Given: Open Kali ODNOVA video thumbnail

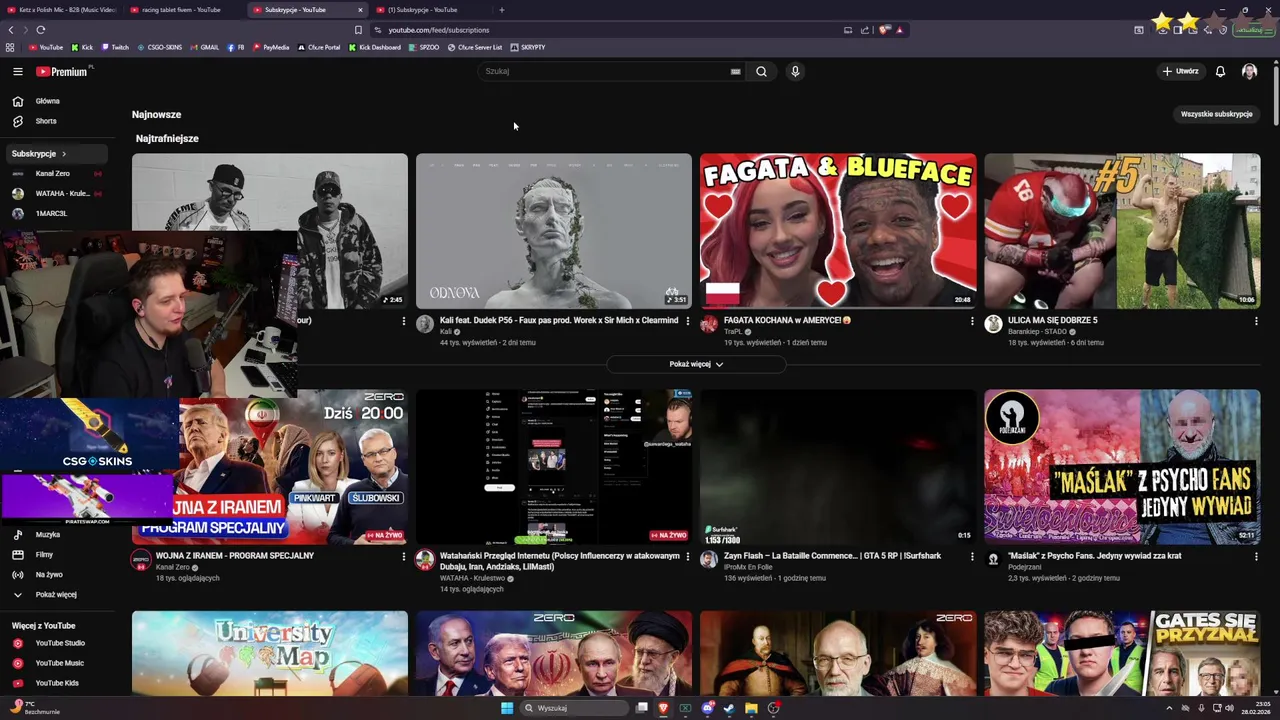Looking at the screenshot, I should (x=554, y=231).
